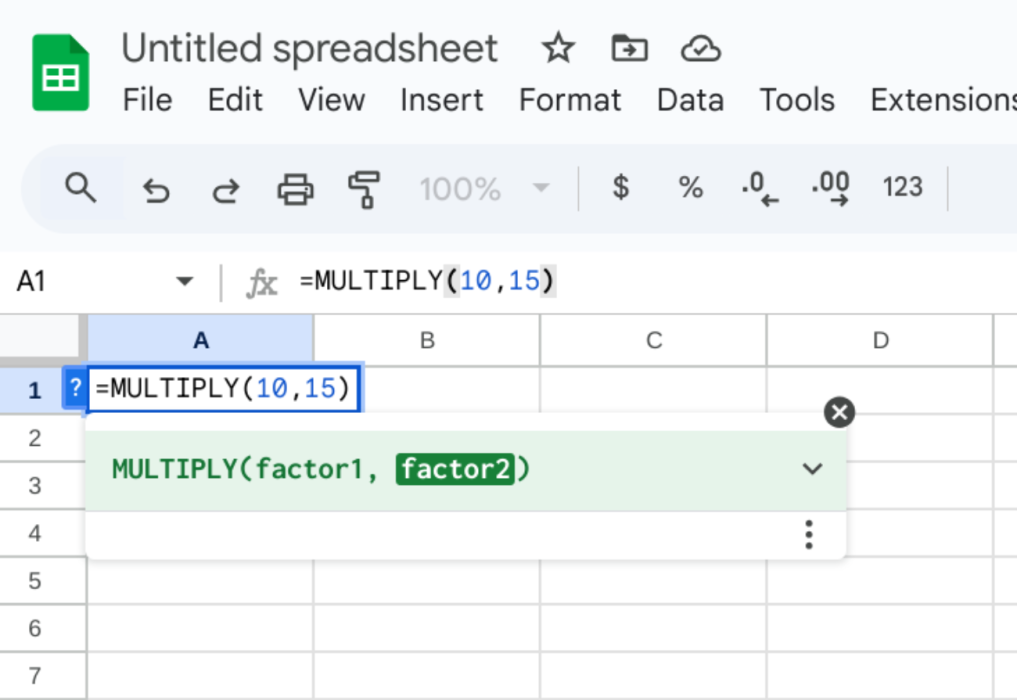
Task: Click the Google Sheets home logo
Action: pos(61,73)
